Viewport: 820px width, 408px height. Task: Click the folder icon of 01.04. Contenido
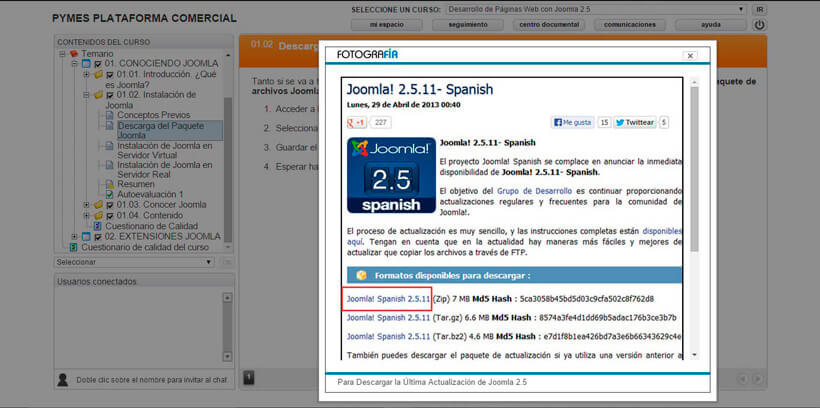[x=98, y=216]
